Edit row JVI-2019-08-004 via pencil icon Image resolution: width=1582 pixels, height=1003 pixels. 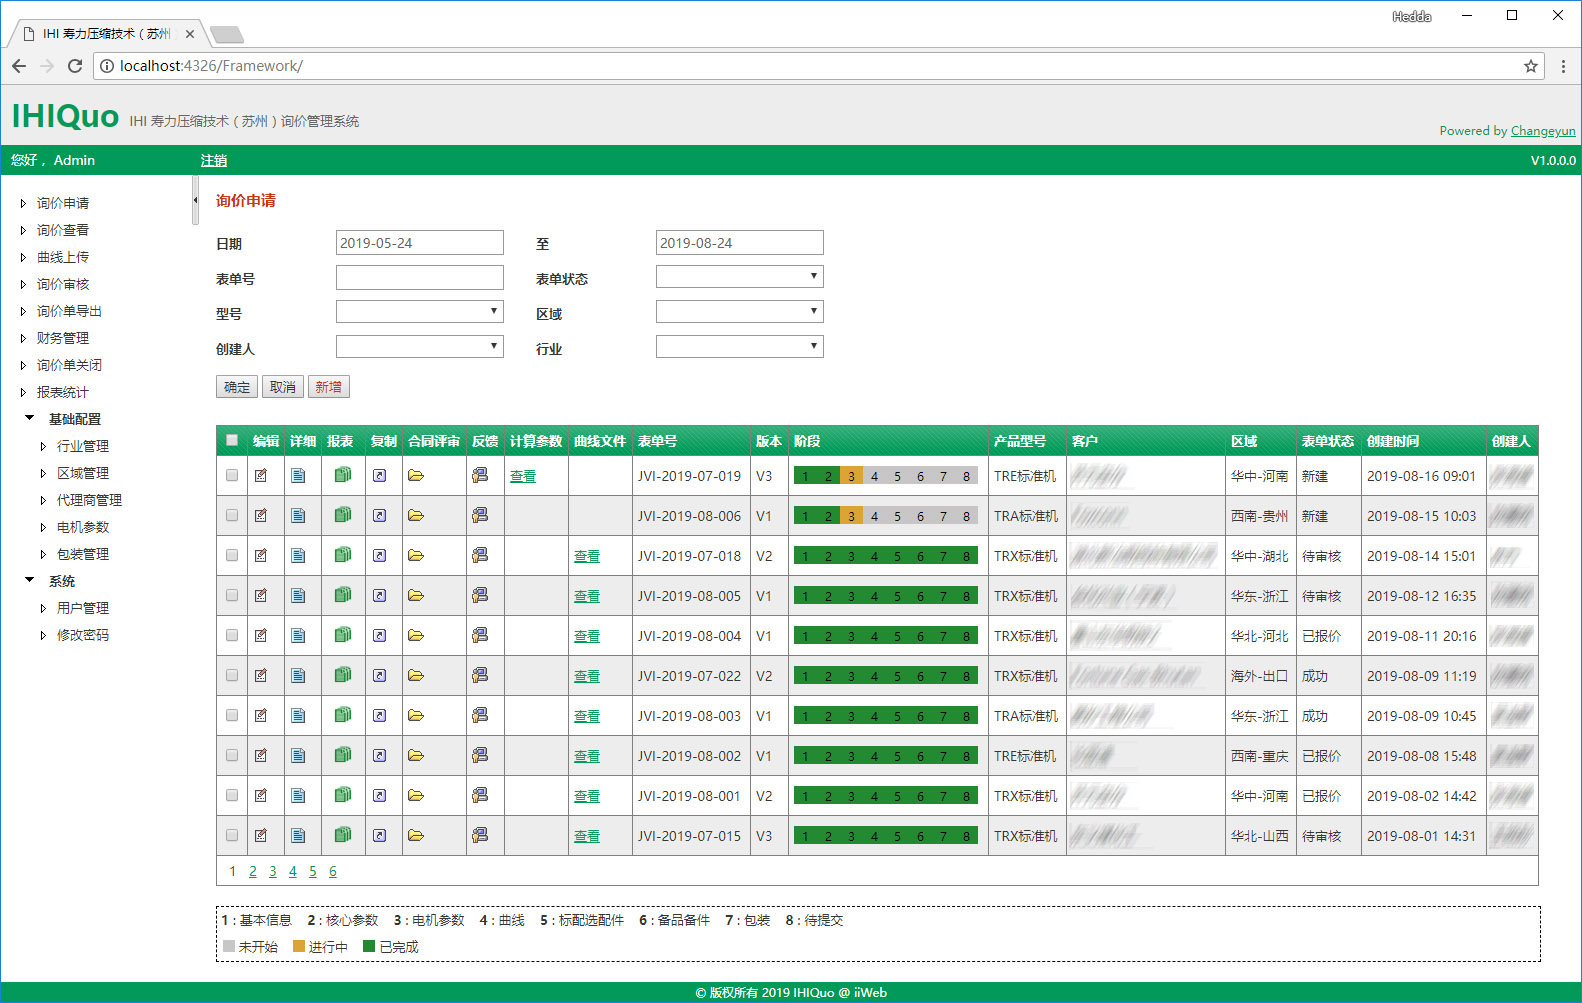261,636
